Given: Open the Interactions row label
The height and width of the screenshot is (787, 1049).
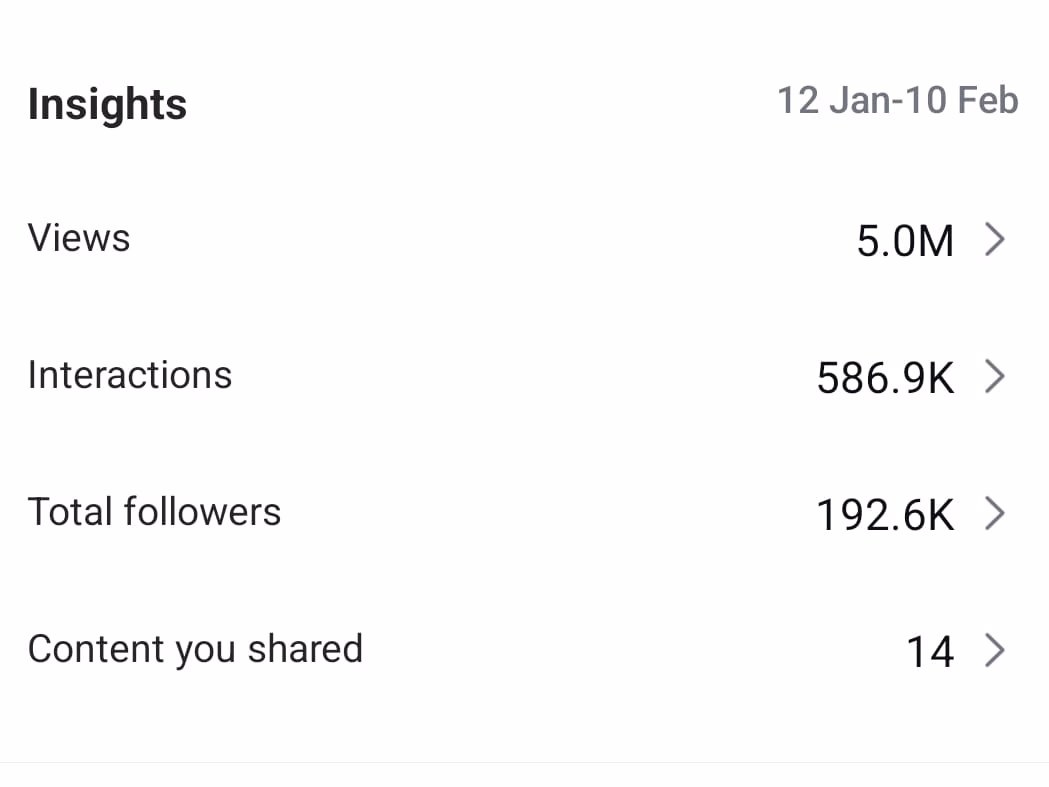Looking at the screenshot, I should point(130,375).
